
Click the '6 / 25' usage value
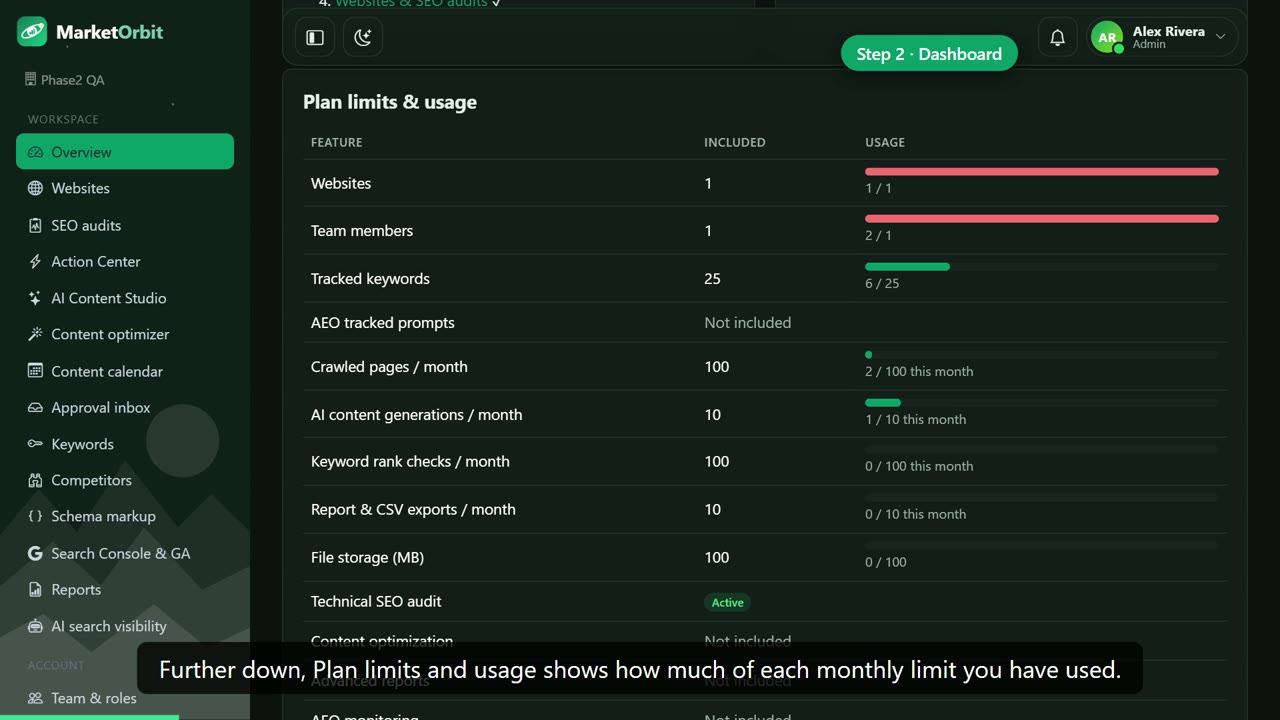click(882, 283)
